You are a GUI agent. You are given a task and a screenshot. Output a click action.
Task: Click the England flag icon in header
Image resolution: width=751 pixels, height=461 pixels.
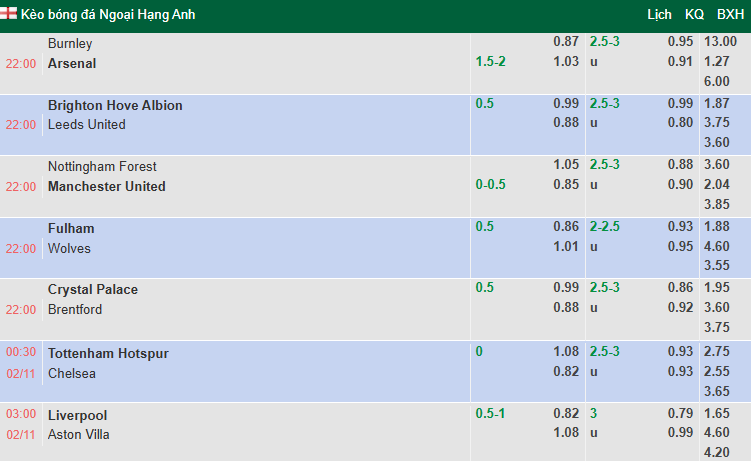(11, 15)
